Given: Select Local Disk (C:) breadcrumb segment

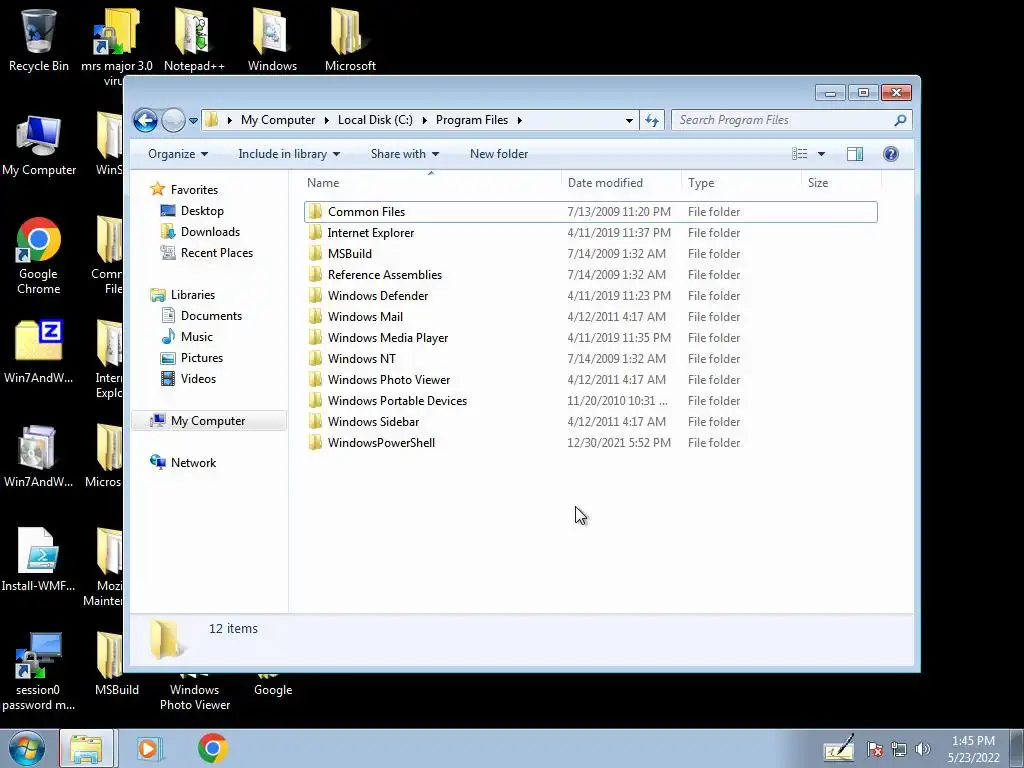Looking at the screenshot, I should click(x=375, y=120).
